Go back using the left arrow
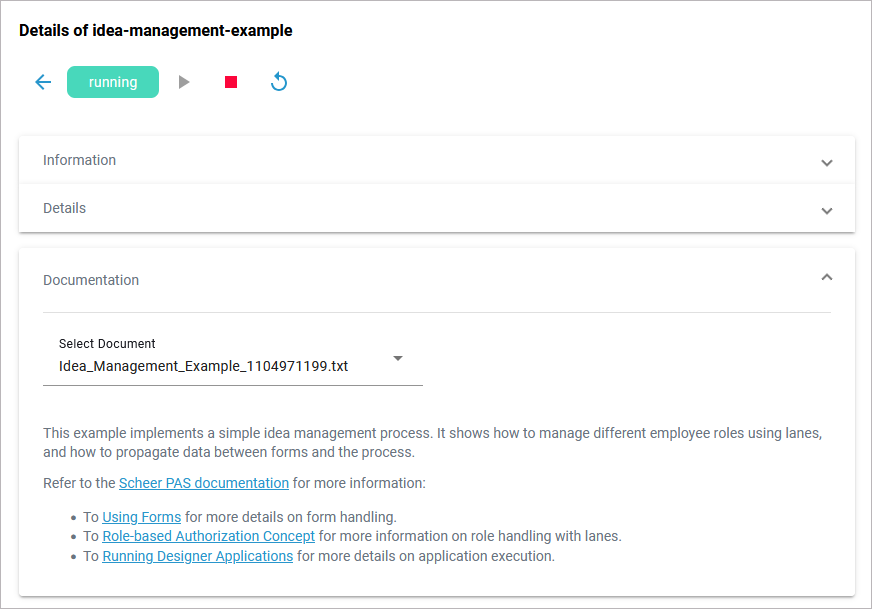 coord(43,82)
